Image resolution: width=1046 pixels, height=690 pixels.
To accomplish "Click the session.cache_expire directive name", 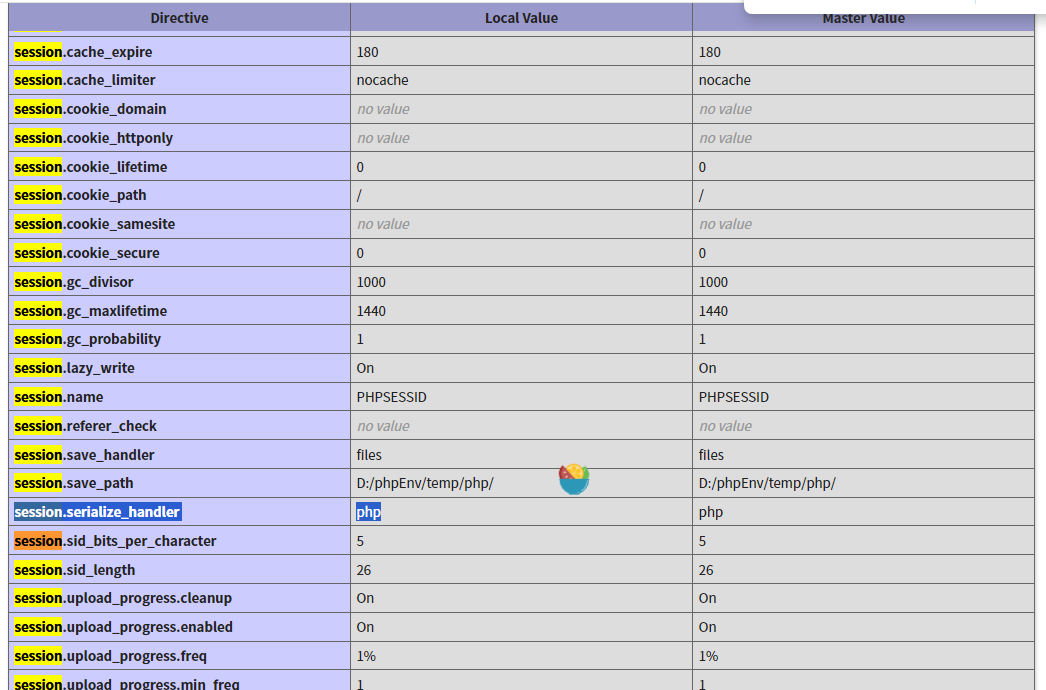I will tap(83, 52).
